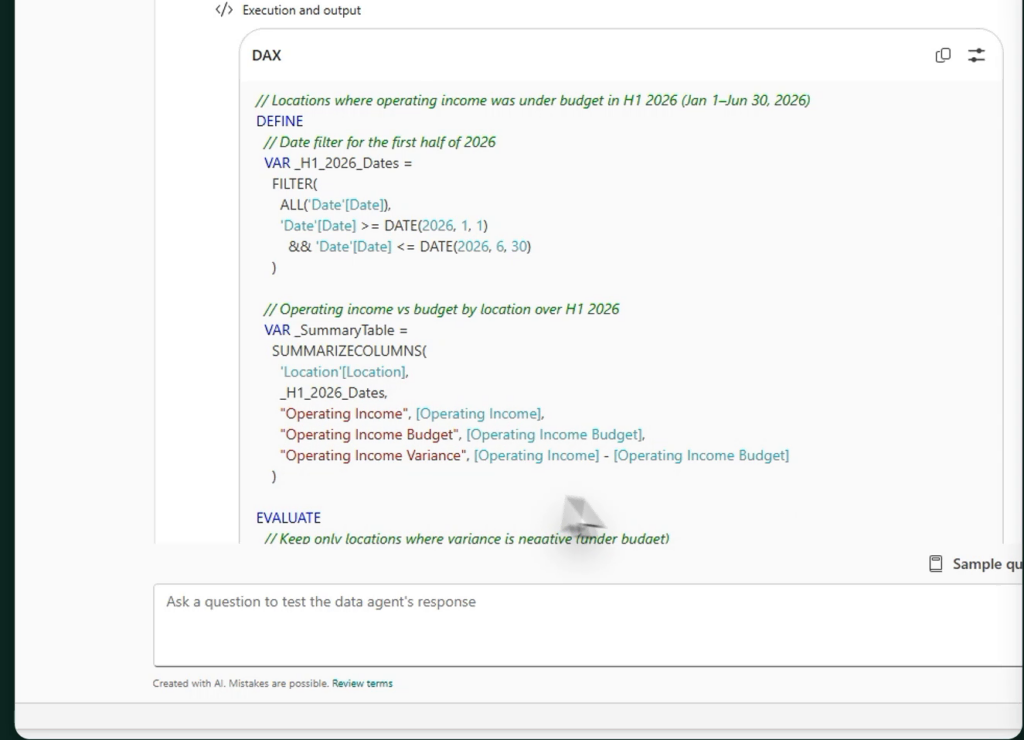Click the Execution and output code icon
This screenshot has width=1024, height=740.
(224, 10)
